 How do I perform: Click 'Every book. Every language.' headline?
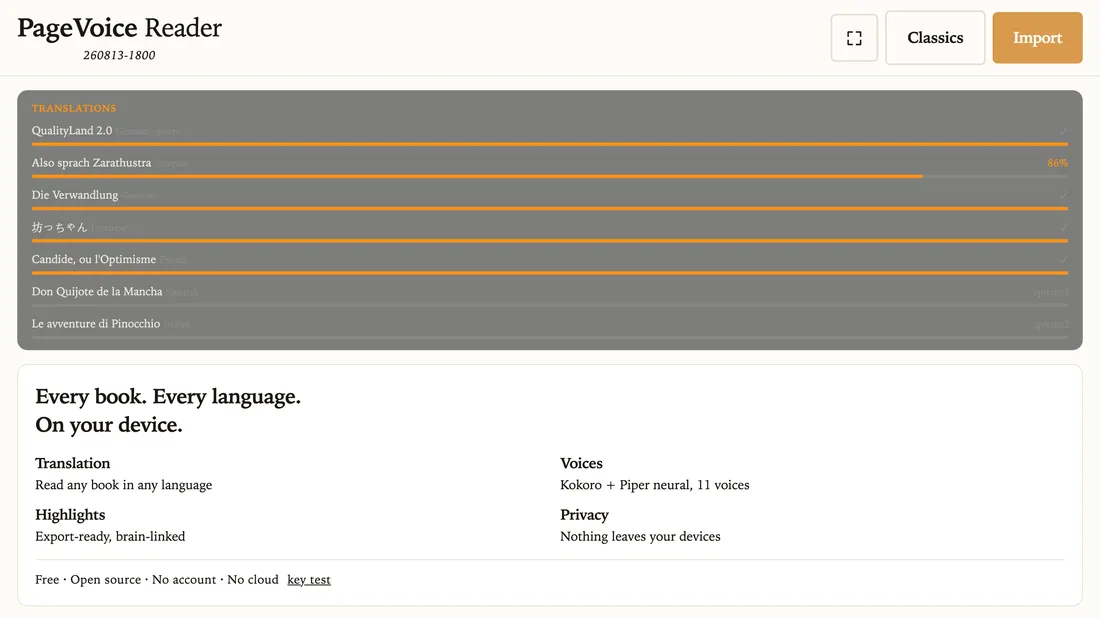coord(168,396)
